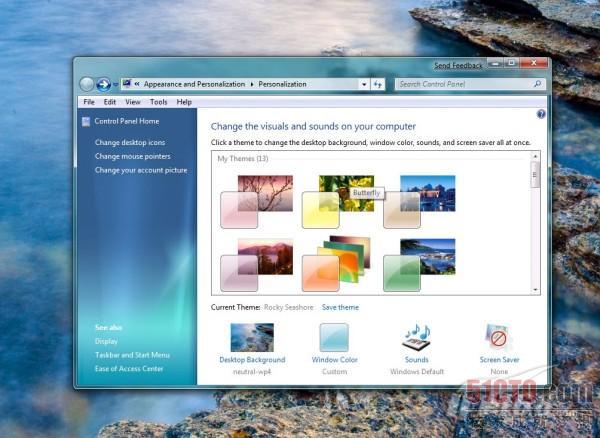Click the None screen saver text

coord(499,371)
